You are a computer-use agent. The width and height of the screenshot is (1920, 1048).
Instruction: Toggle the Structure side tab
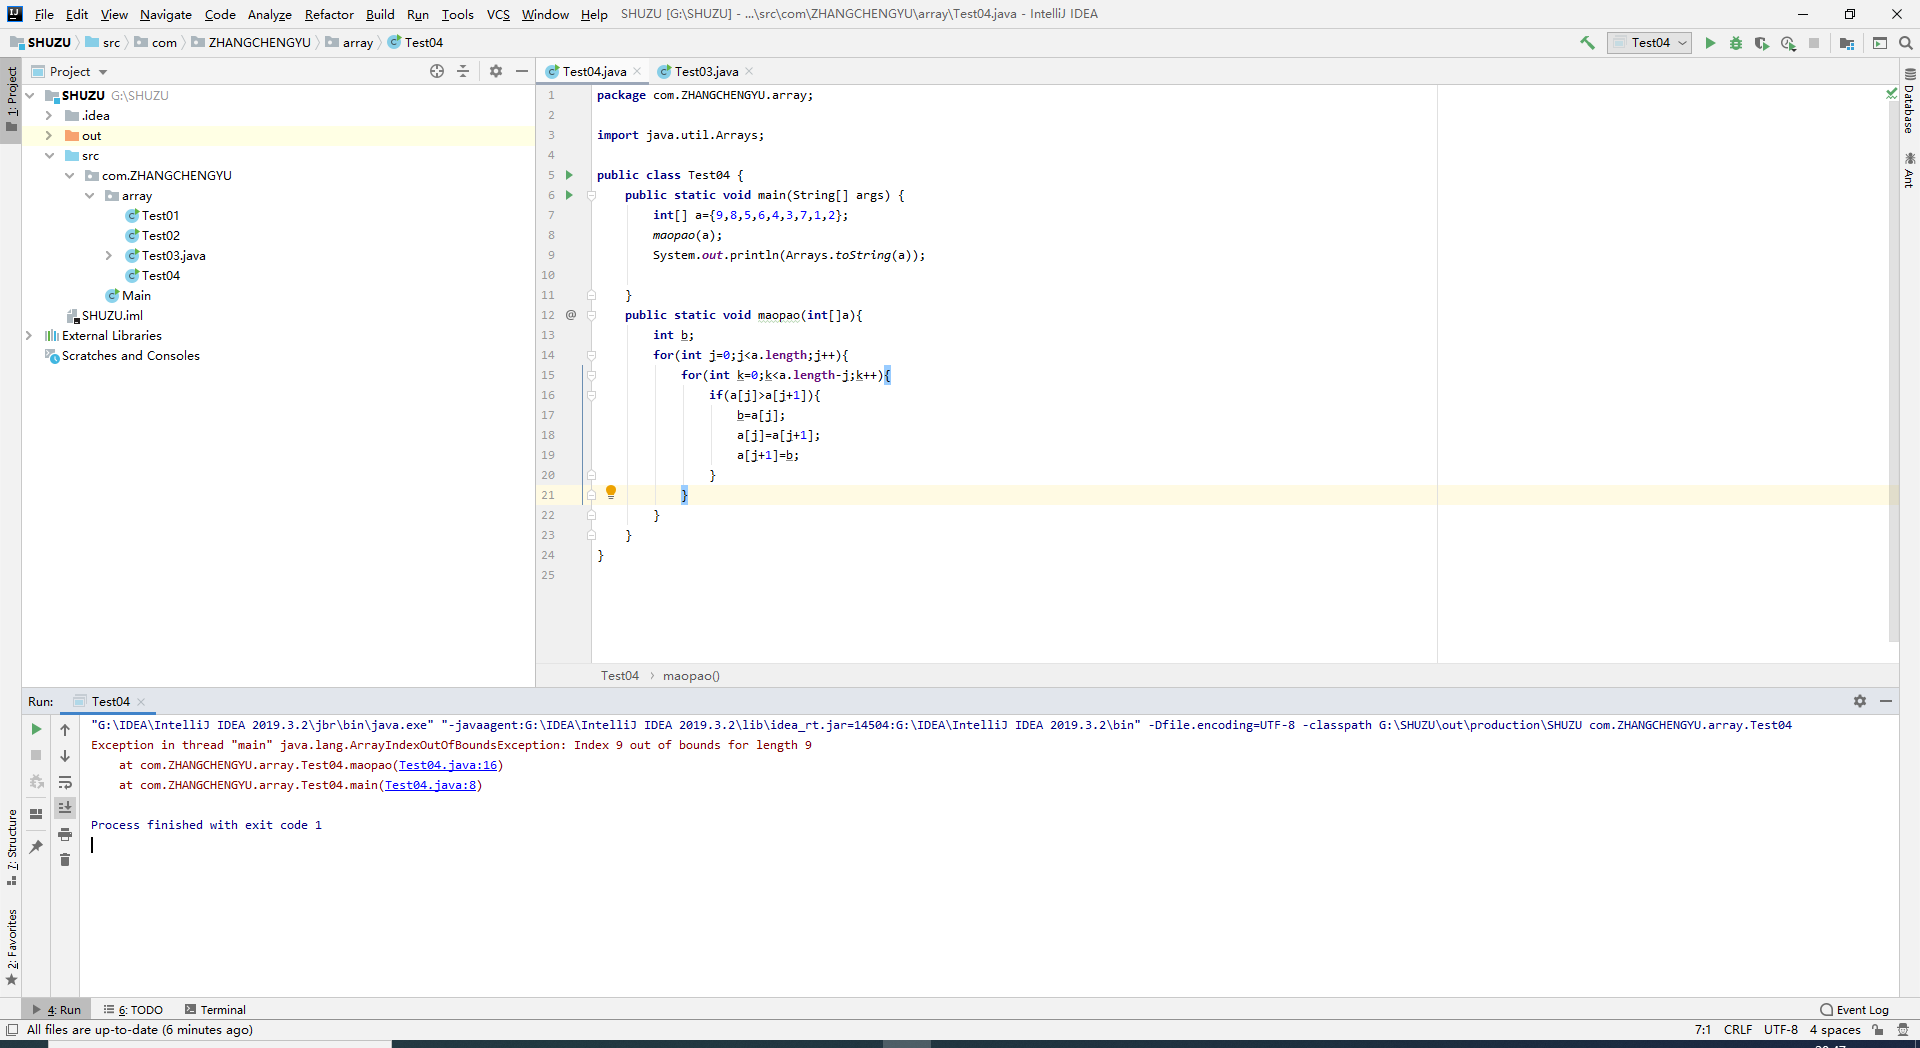coord(11,846)
